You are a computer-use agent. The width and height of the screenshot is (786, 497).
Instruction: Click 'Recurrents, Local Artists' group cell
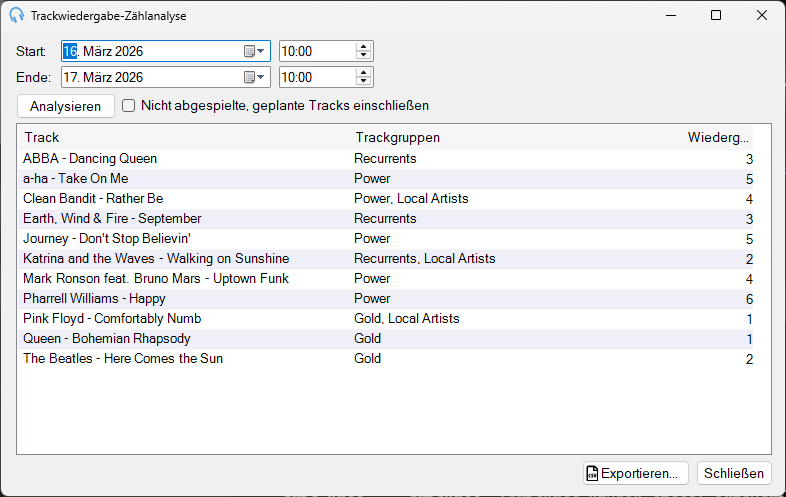tap(425, 259)
